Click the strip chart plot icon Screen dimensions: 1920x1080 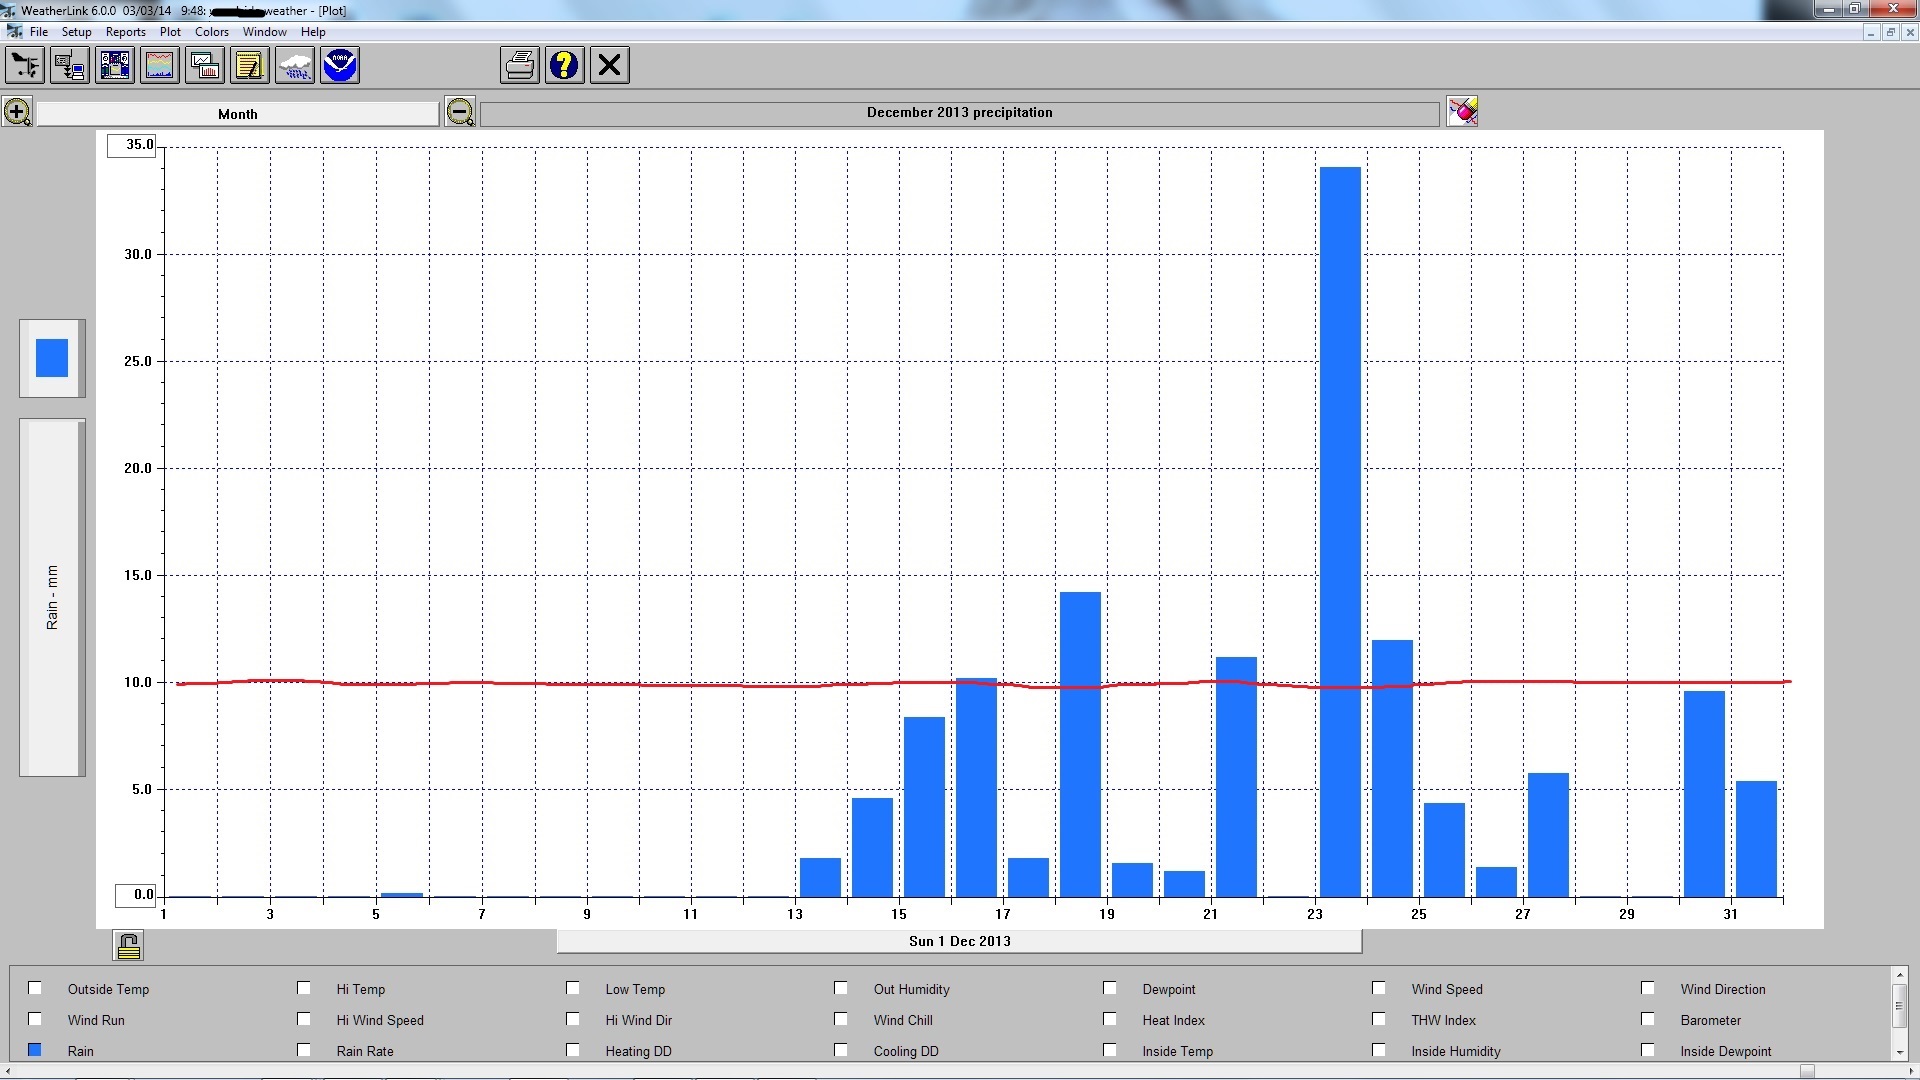(160, 66)
